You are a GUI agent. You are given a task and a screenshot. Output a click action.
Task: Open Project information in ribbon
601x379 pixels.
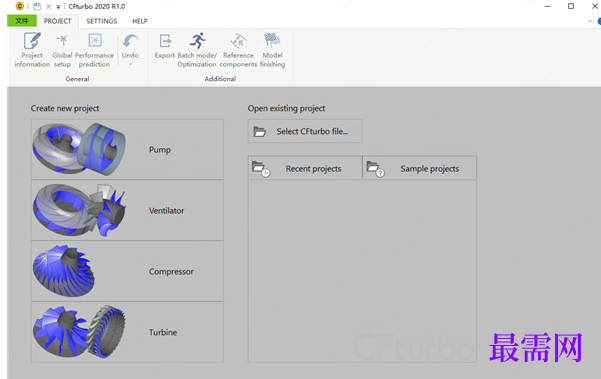(32, 50)
